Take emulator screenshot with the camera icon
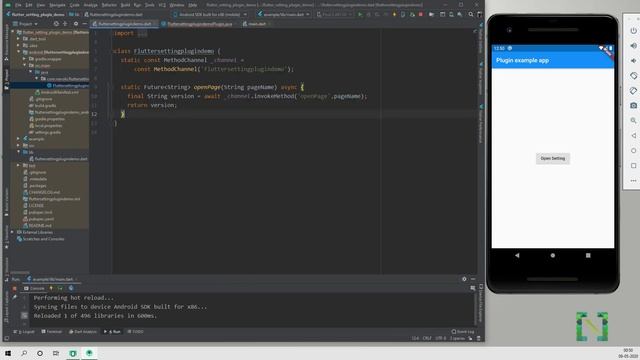640x360 pixels. point(633,105)
